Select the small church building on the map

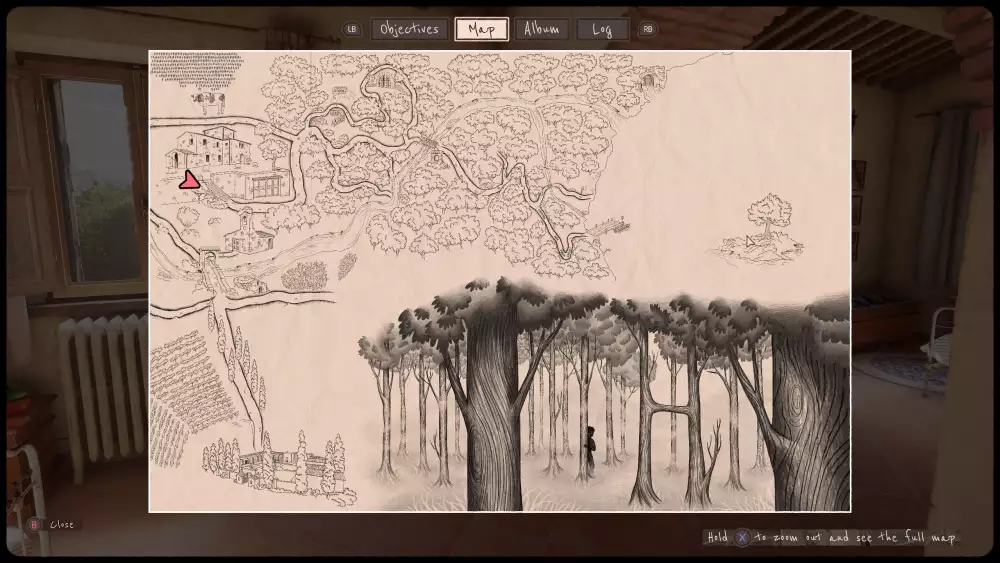click(249, 232)
